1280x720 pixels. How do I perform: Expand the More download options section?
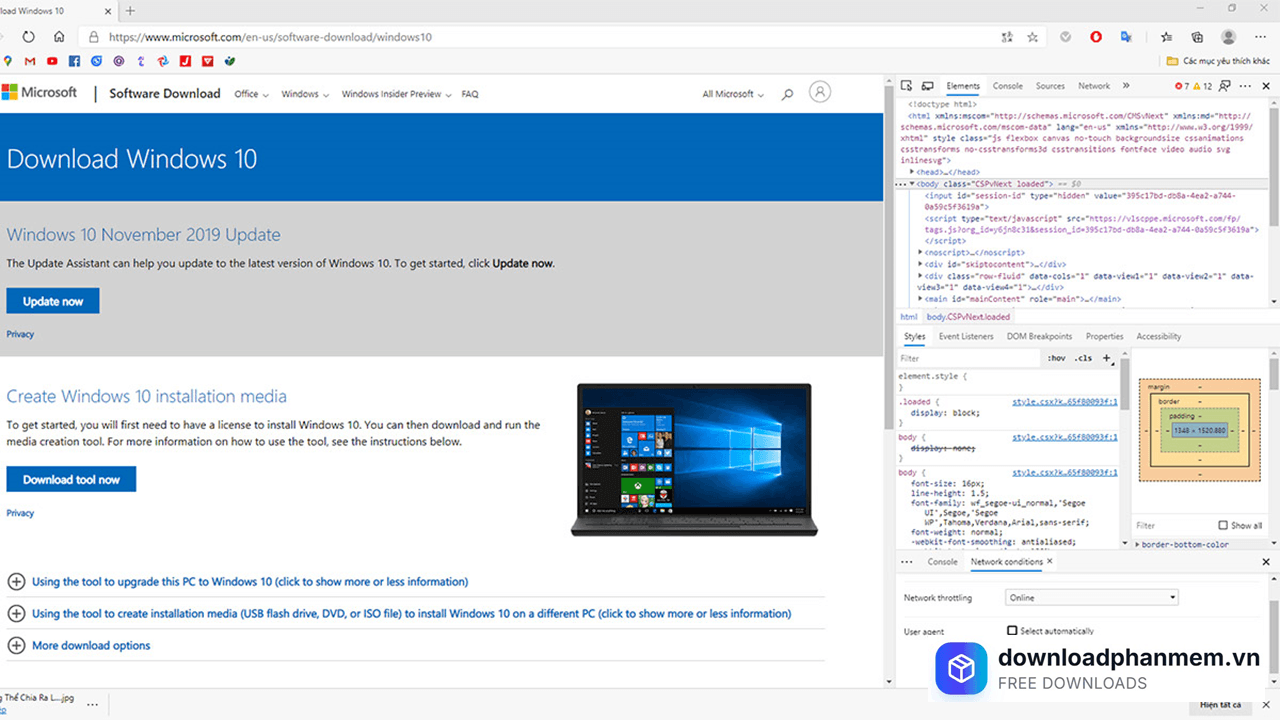pos(90,646)
